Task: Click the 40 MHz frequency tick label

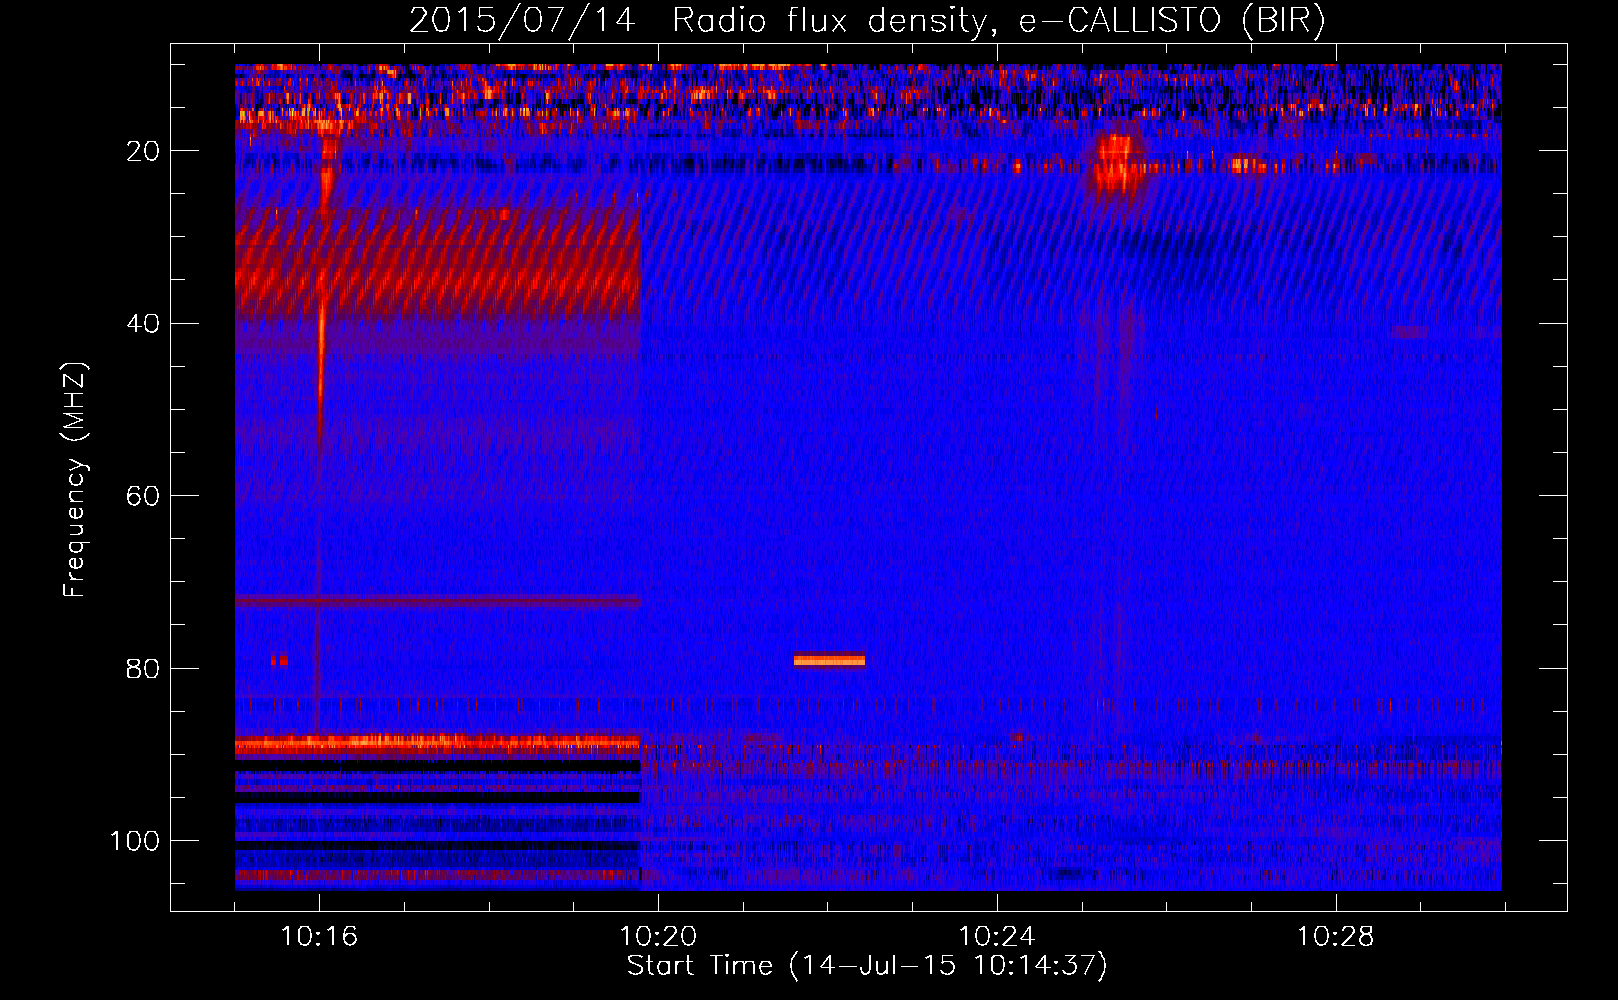Action: [143, 324]
